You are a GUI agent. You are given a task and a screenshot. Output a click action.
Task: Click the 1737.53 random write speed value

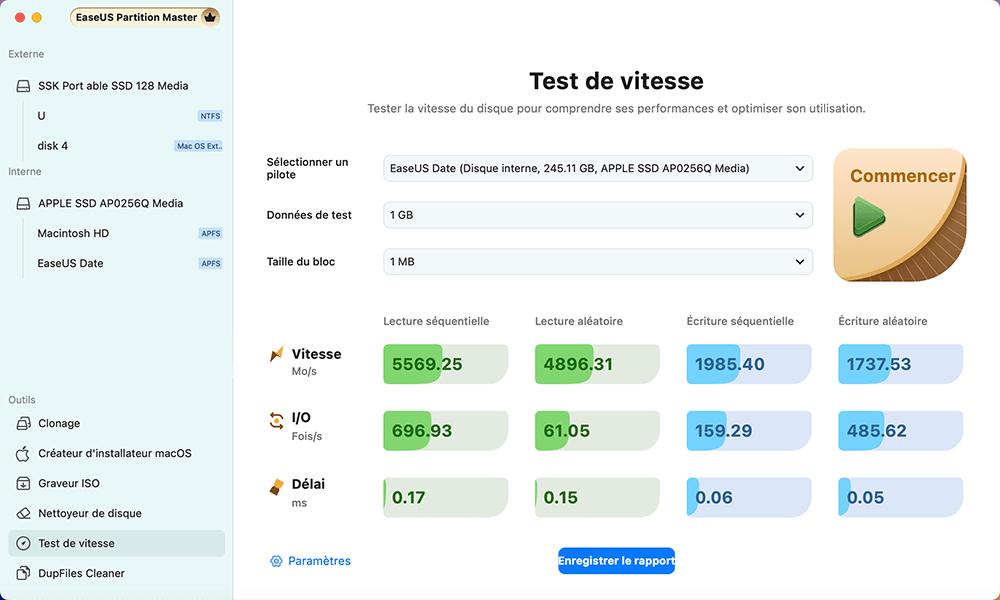click(x=879, y=365)
